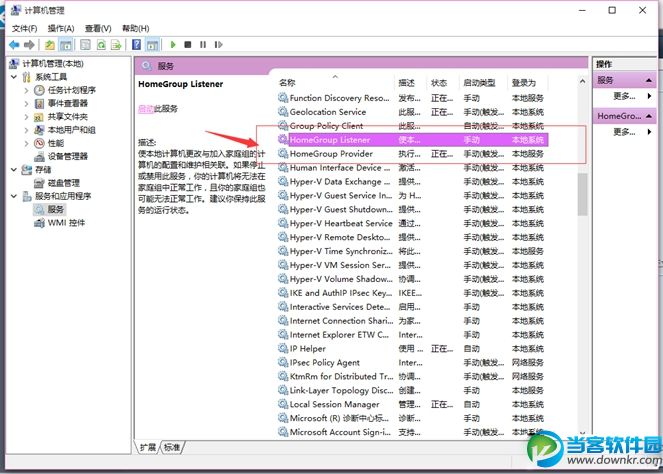Image resolution: width=663 pixels, height=474 pixels.
Task: Click the scrollbar up arrow in services list
Action: pyautogui.click(x=582, y=81)
